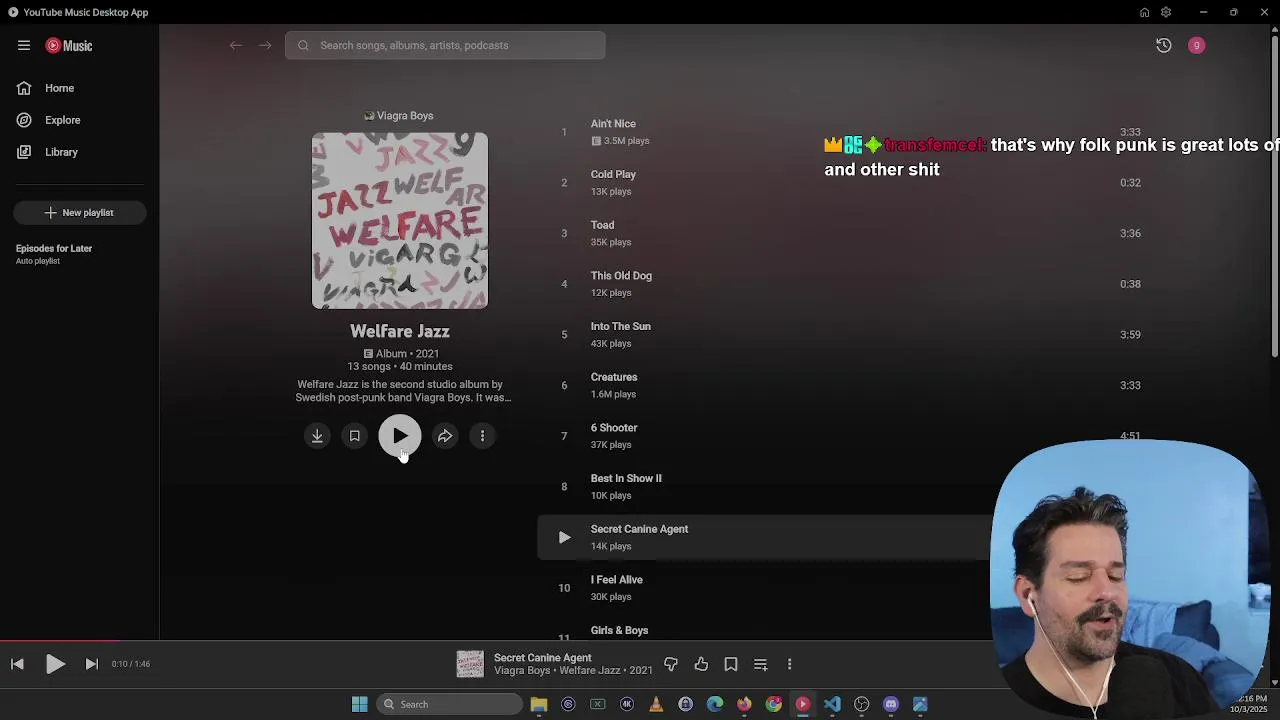Like the current song with thumbs up

pyautogui.click(x=701, y=664)
